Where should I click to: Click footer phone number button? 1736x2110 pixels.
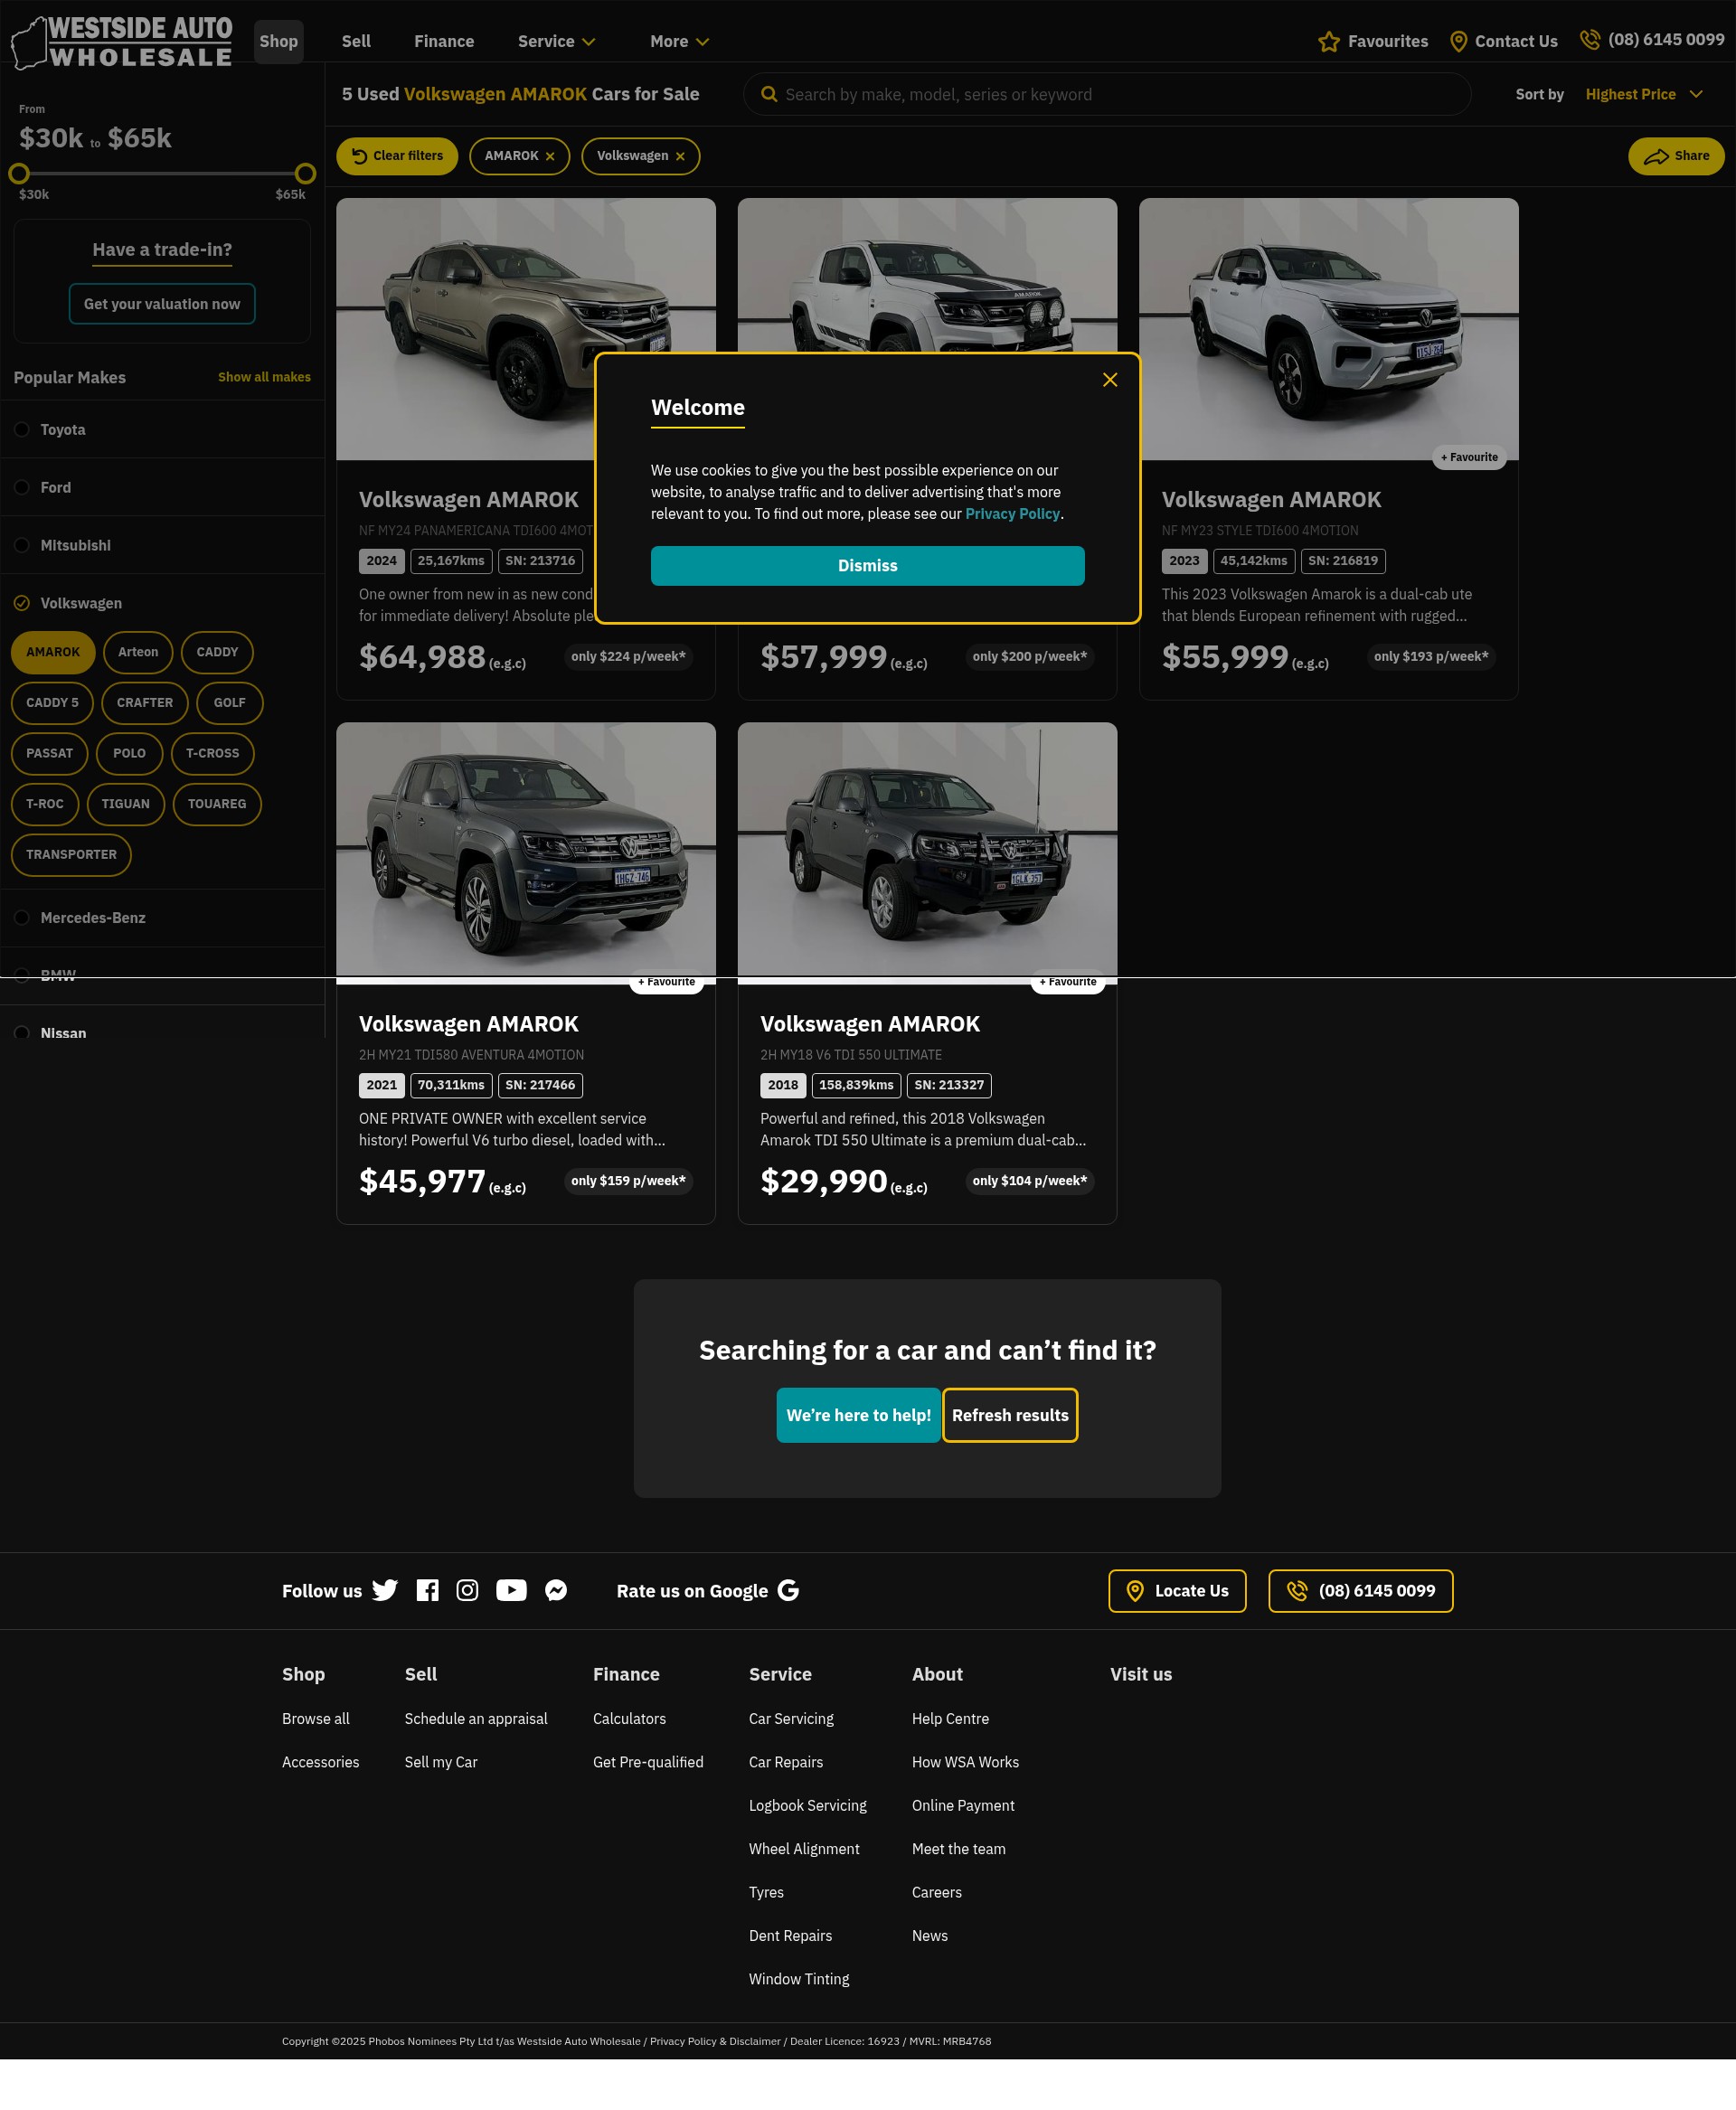(x=1360, y=1590)
